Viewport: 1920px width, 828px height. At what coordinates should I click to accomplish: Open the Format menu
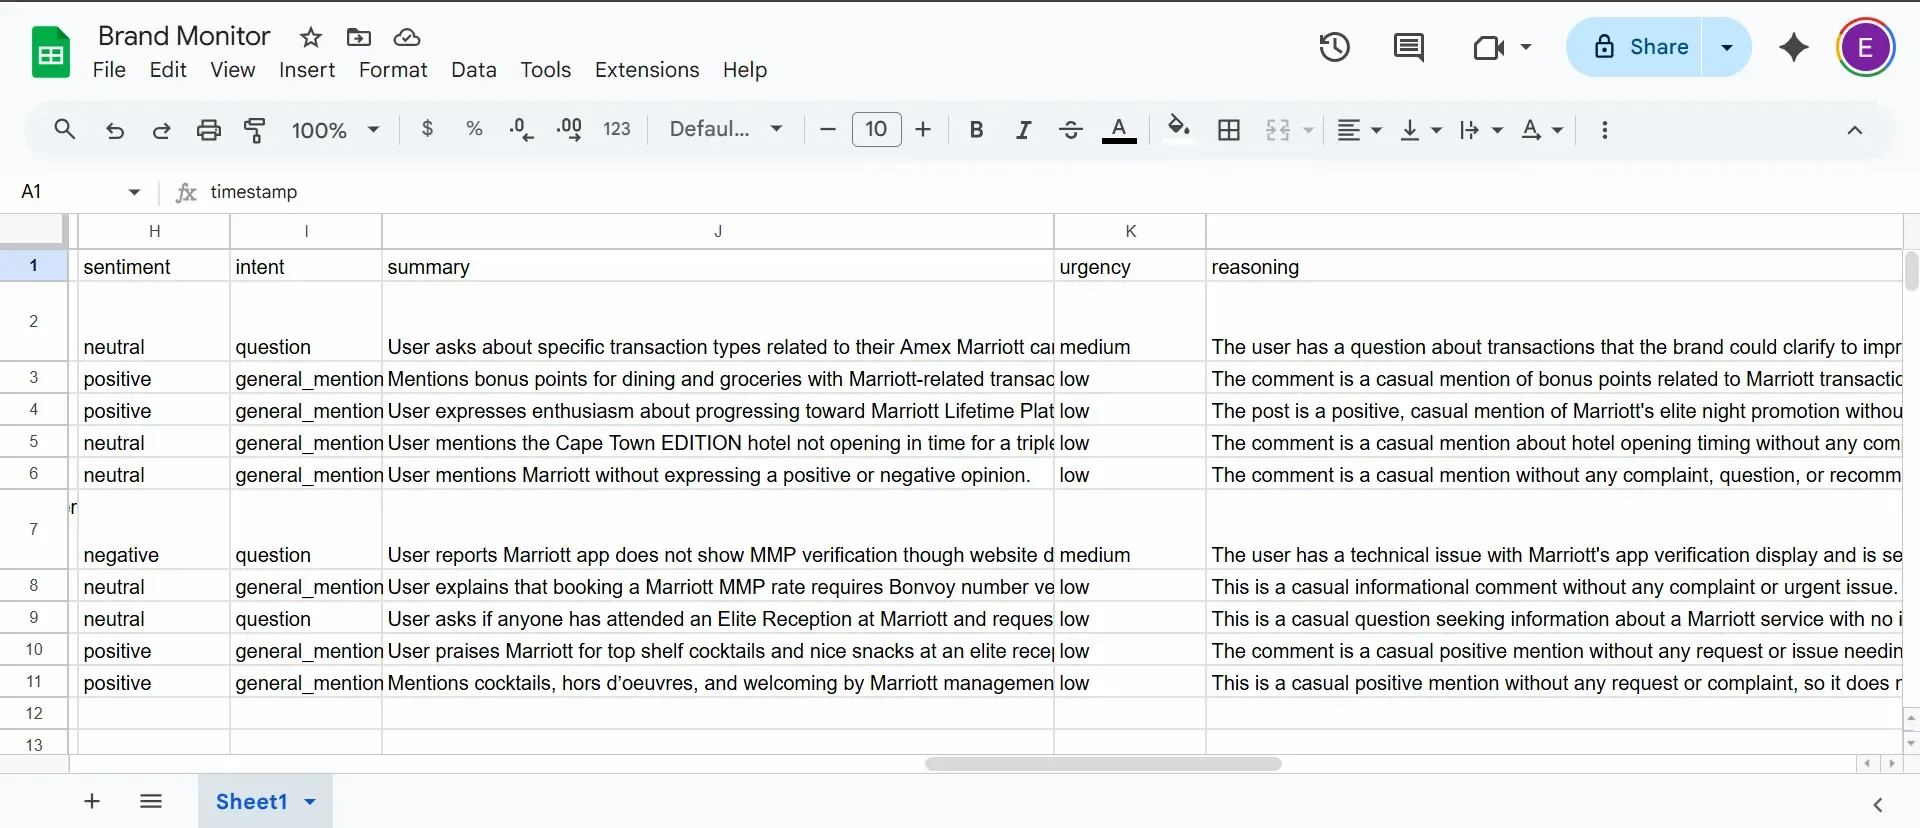(x=393, y=70)
